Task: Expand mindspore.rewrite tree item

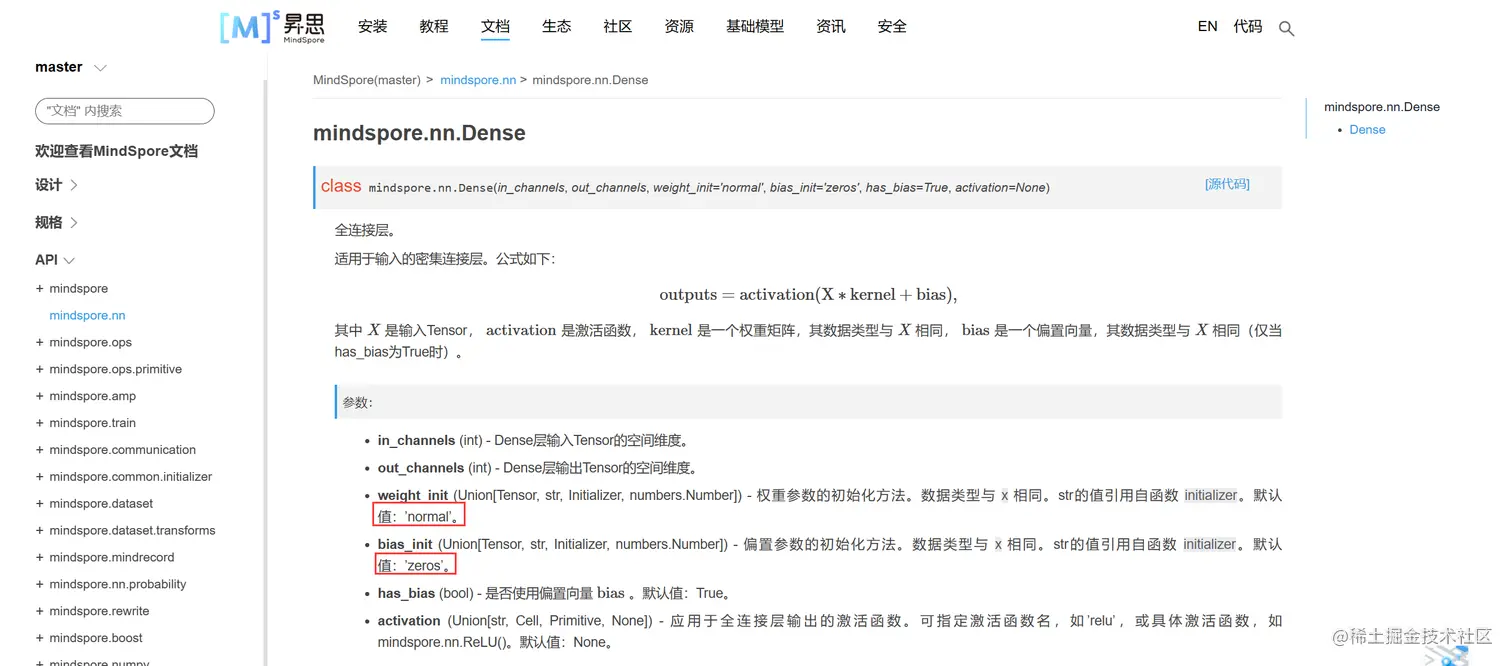Action: coord(40,612)
